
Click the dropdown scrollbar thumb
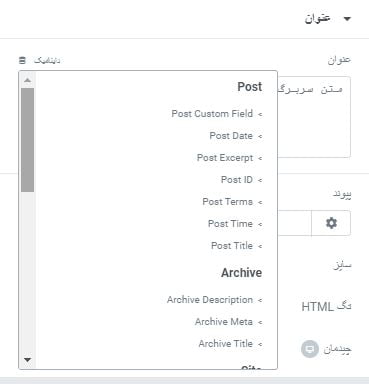coord(27,140)
